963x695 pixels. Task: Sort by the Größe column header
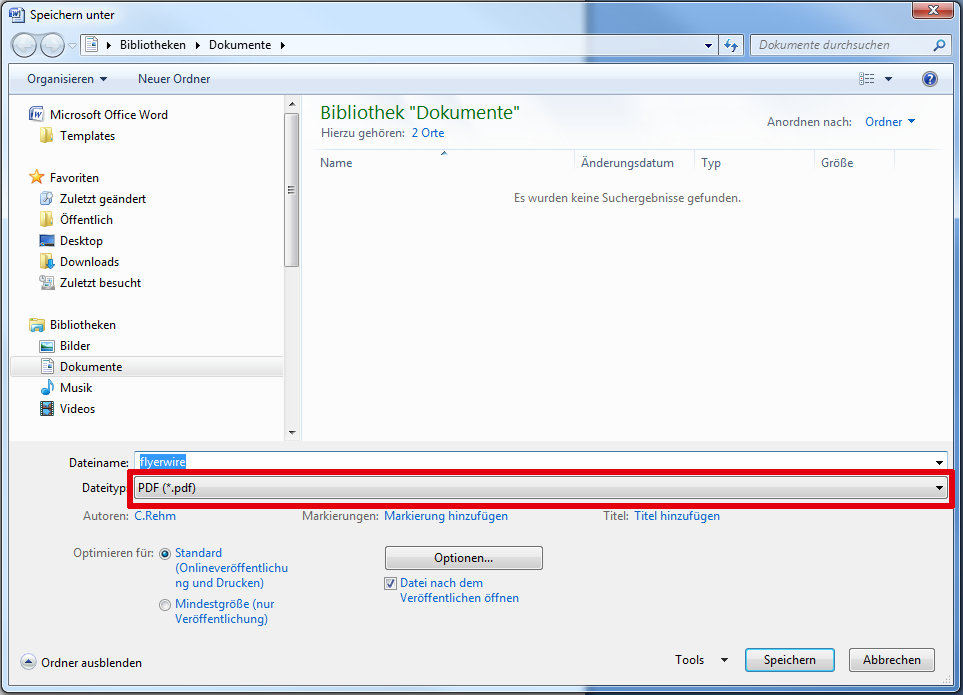(x=837, y=163)
